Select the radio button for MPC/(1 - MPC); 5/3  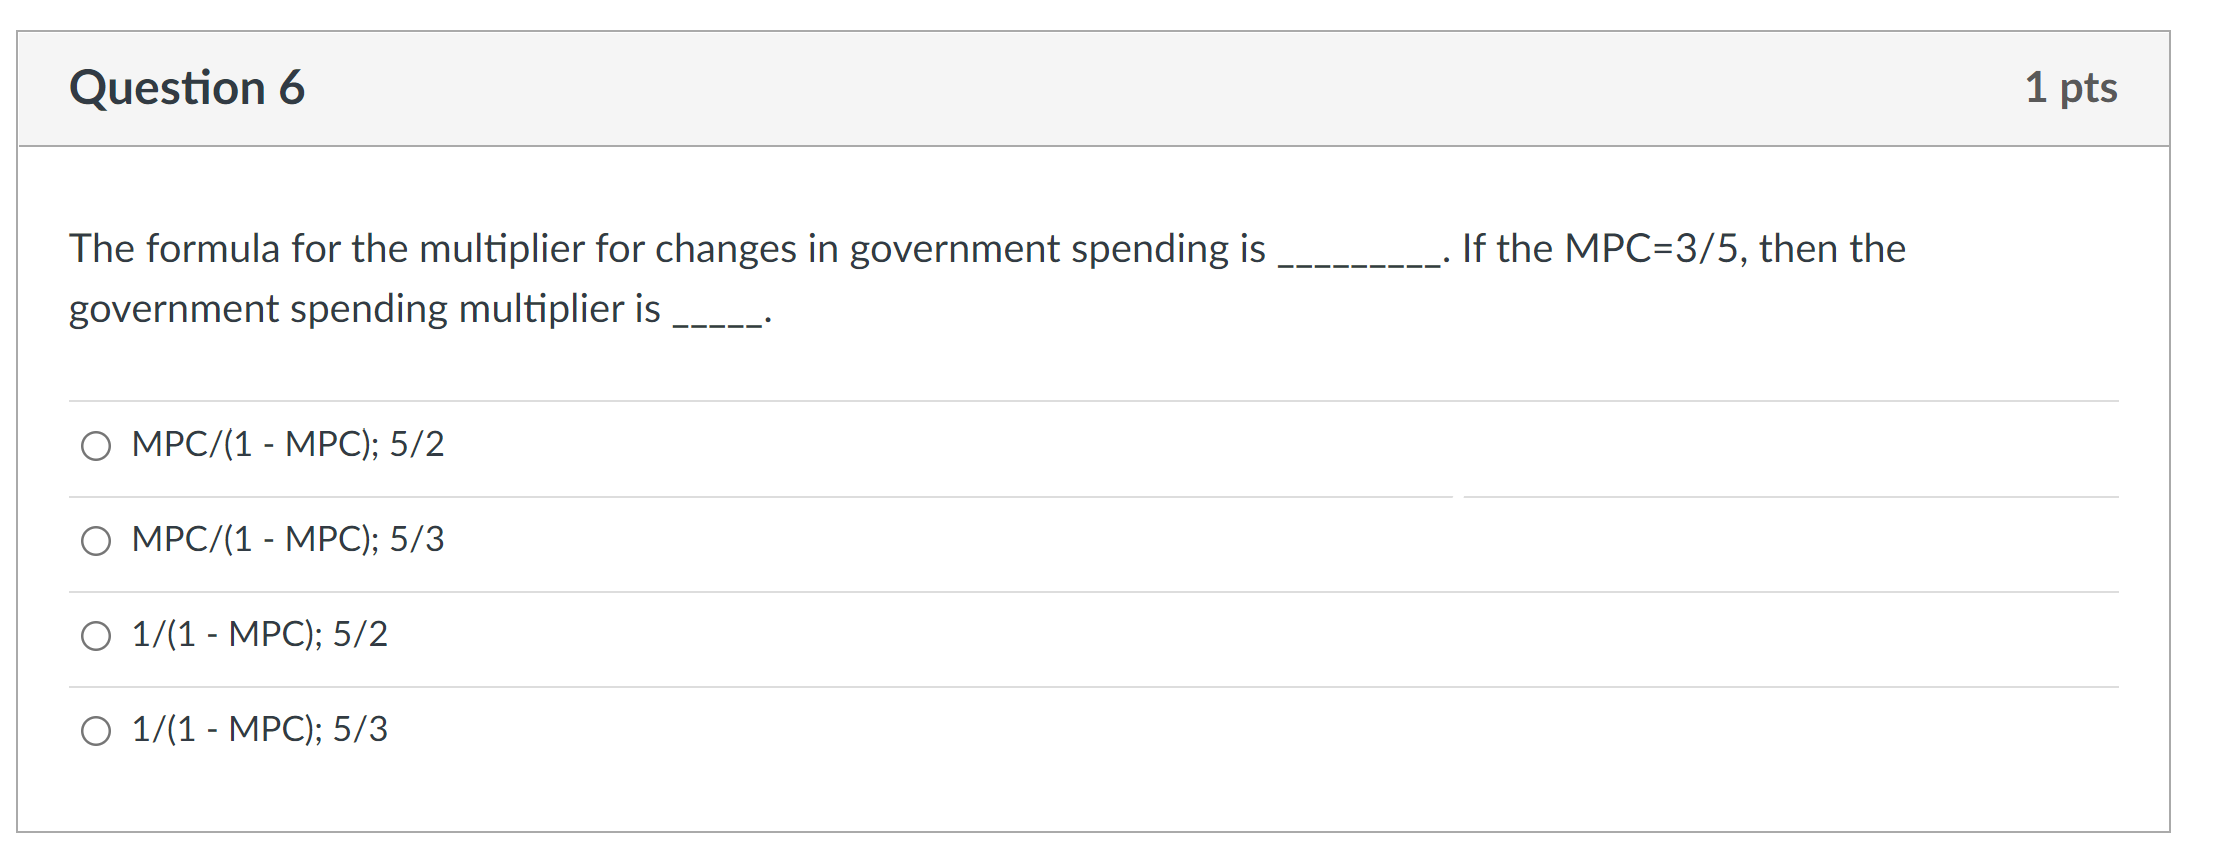[97, 541]
